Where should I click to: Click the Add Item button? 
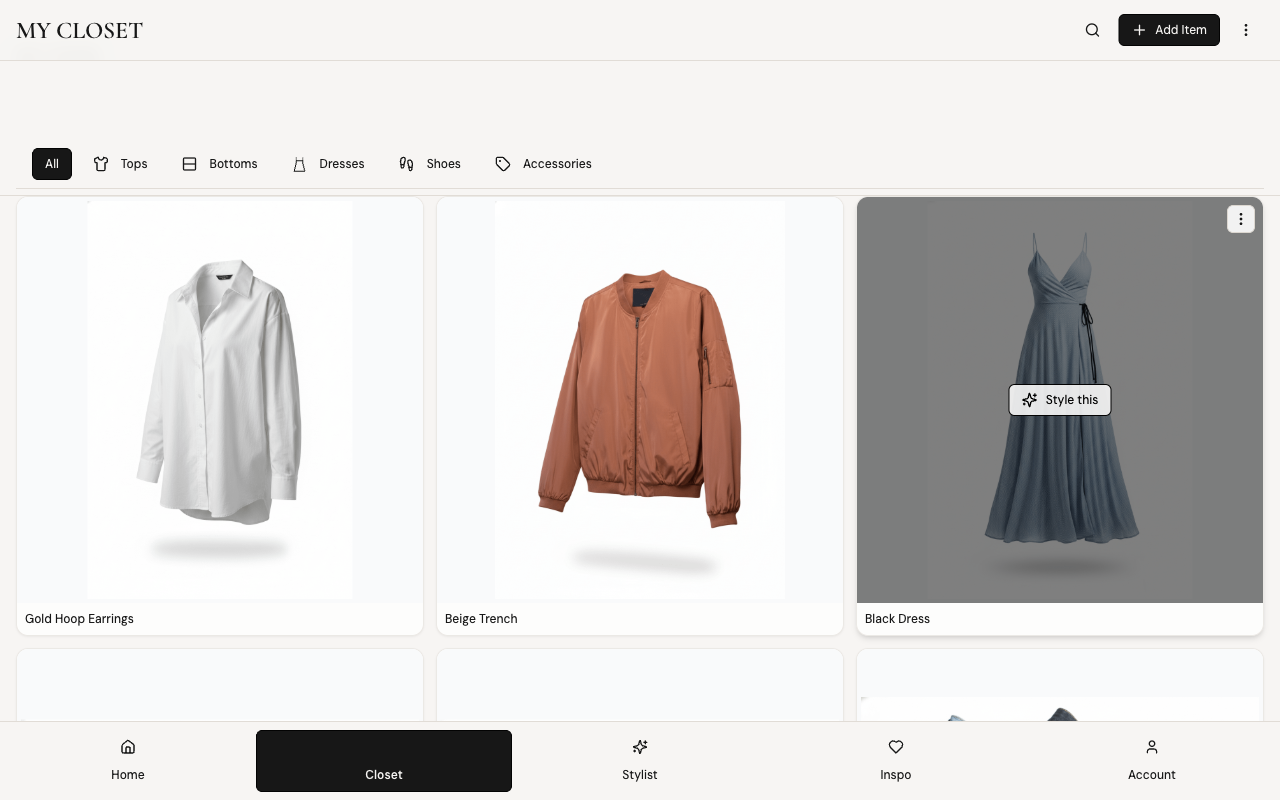tap(1169, 30)
